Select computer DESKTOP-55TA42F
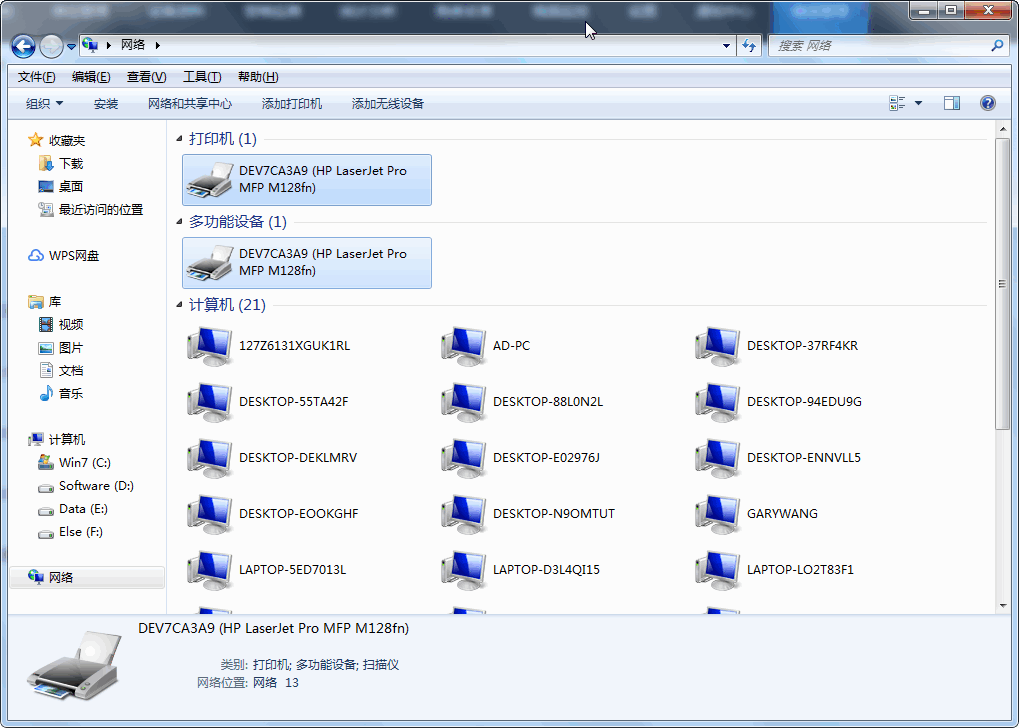 point(268,402)
